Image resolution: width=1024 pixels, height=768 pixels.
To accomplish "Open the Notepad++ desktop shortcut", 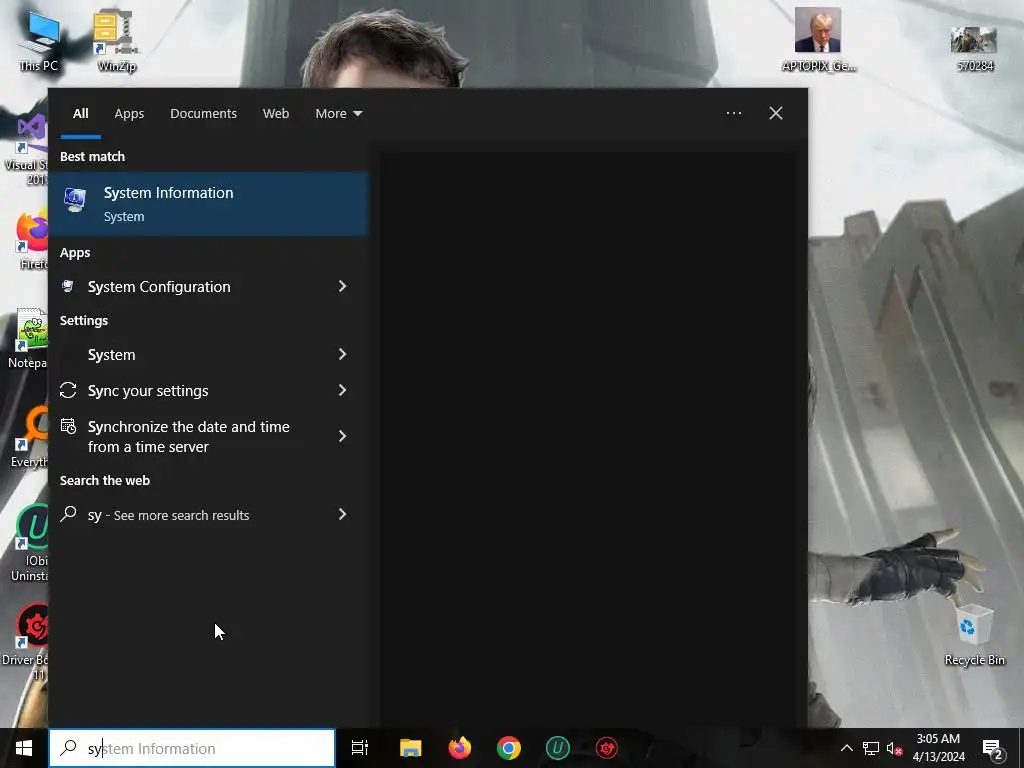I will (x=29, y=338).
